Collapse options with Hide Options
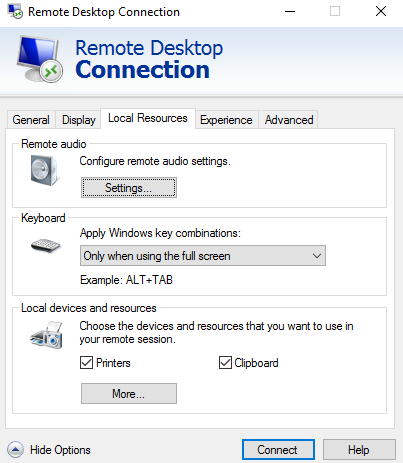 (60, 450)
